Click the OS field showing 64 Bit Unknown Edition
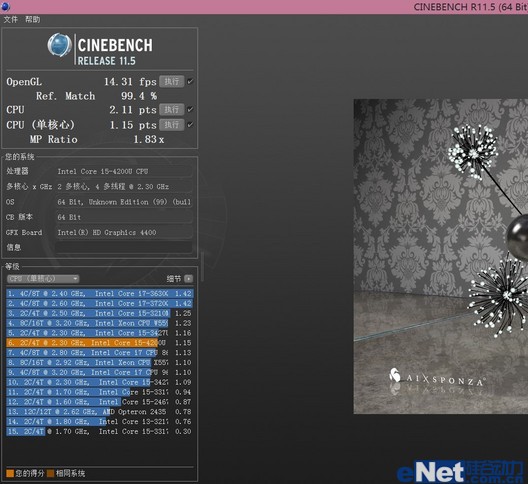This screenshot has height=484, width=528. point(124,202)
